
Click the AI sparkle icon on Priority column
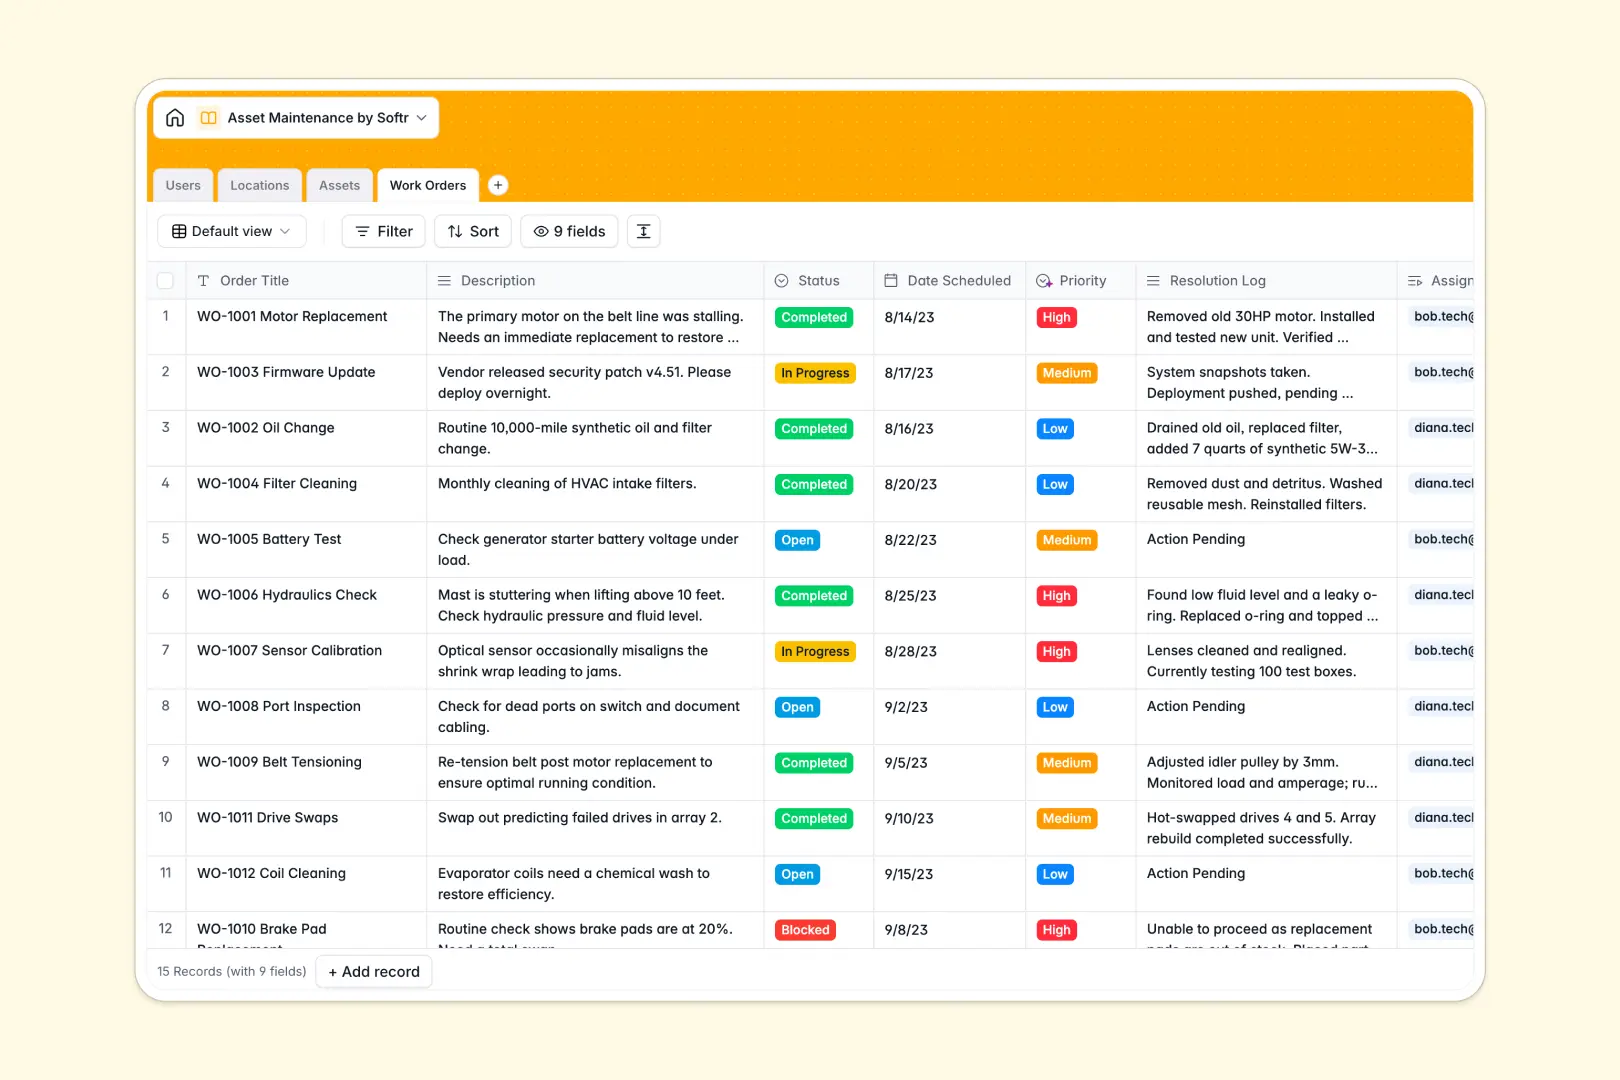(1044, 280)
